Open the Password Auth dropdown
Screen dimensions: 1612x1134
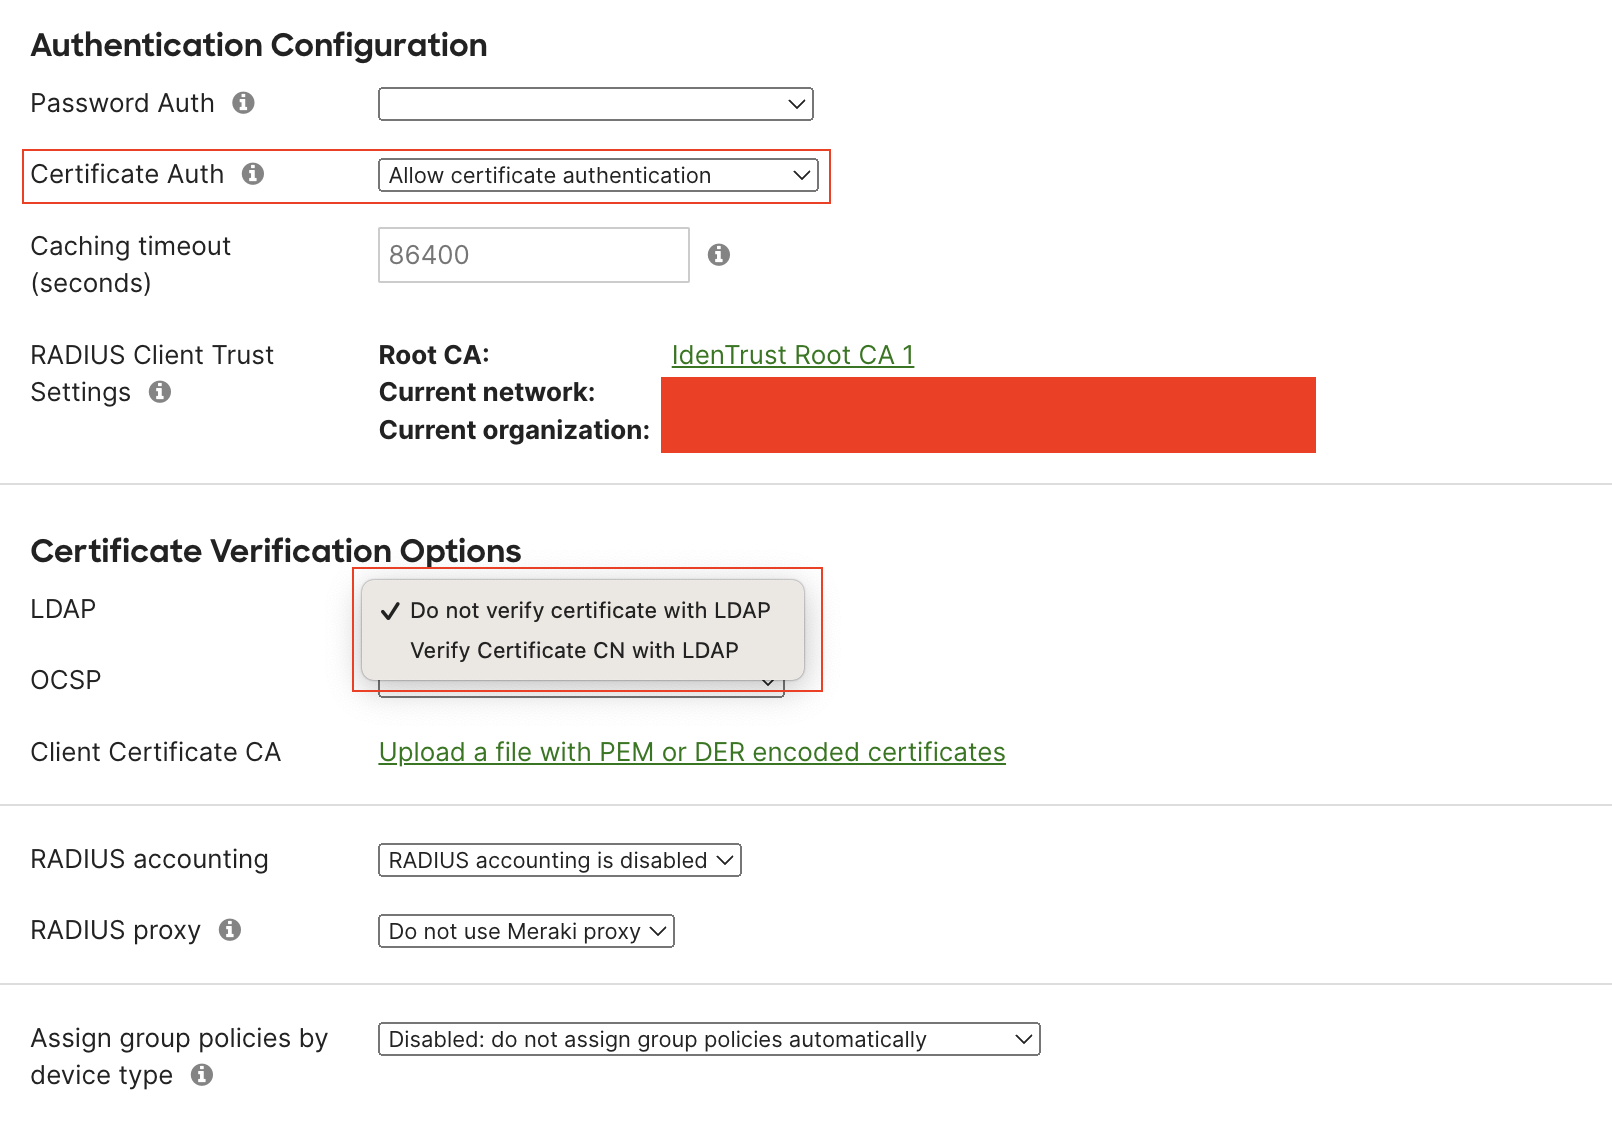(595, 103)
